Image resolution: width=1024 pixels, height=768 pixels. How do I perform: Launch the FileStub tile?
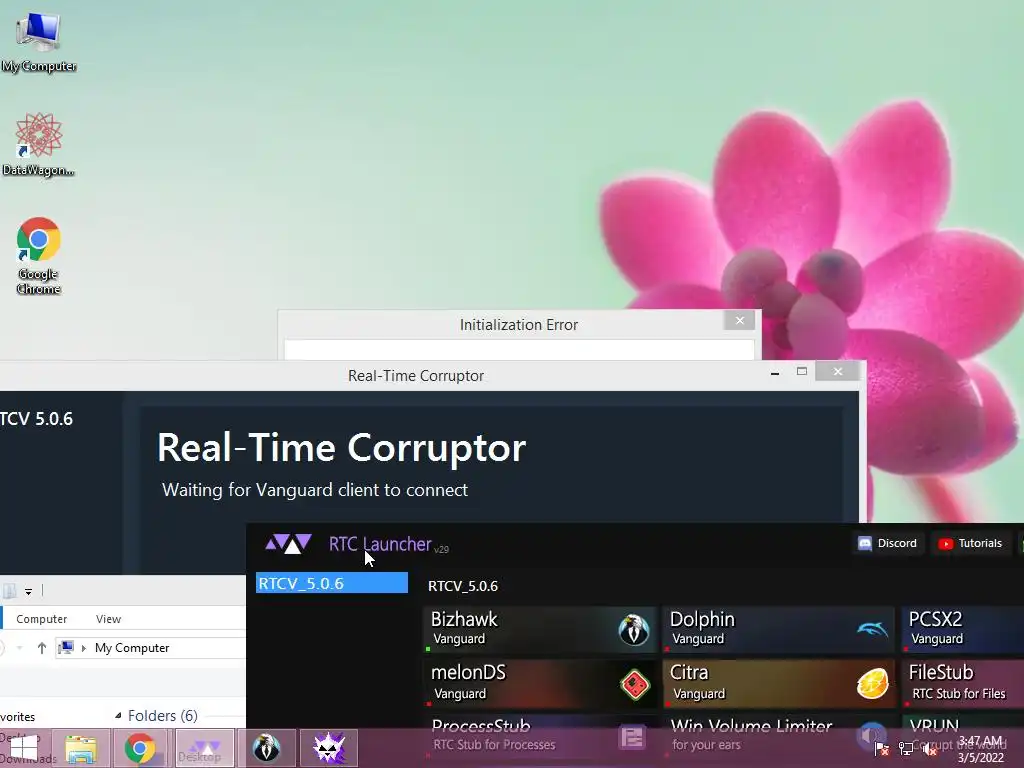[x=963, y=684]
